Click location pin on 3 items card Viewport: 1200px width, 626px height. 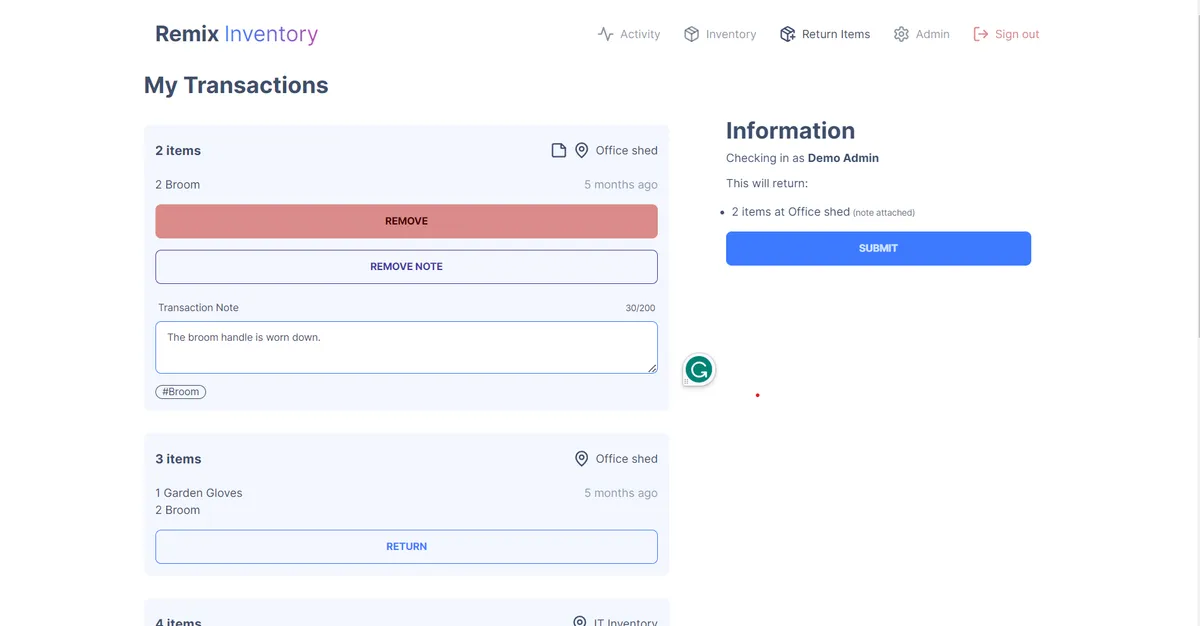point(581,459)
